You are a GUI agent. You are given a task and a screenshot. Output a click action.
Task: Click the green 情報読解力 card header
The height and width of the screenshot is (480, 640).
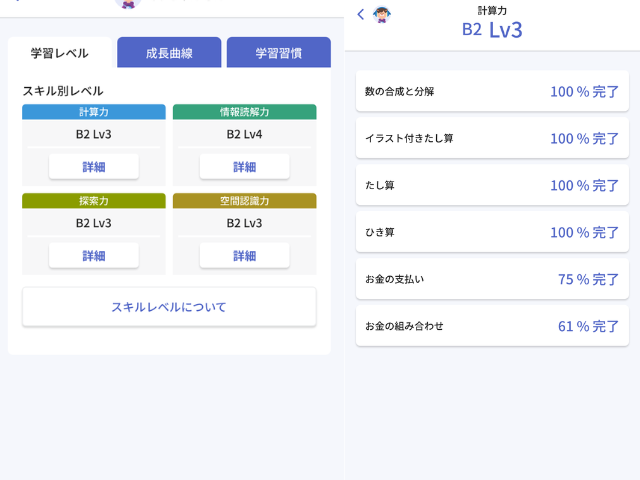[244, 112]
